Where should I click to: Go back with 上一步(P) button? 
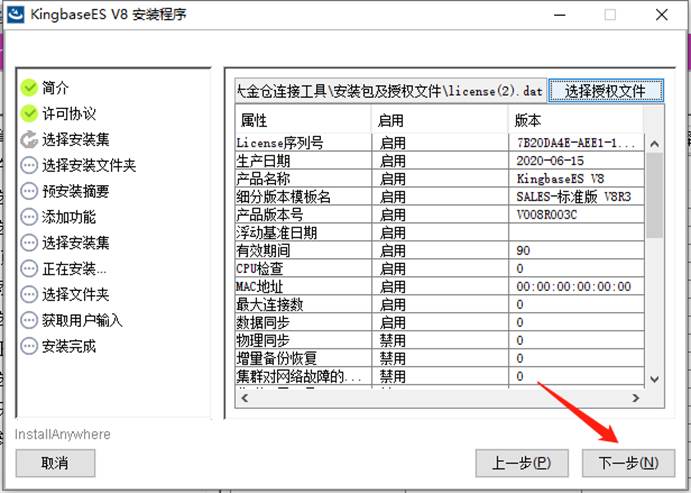522,463
